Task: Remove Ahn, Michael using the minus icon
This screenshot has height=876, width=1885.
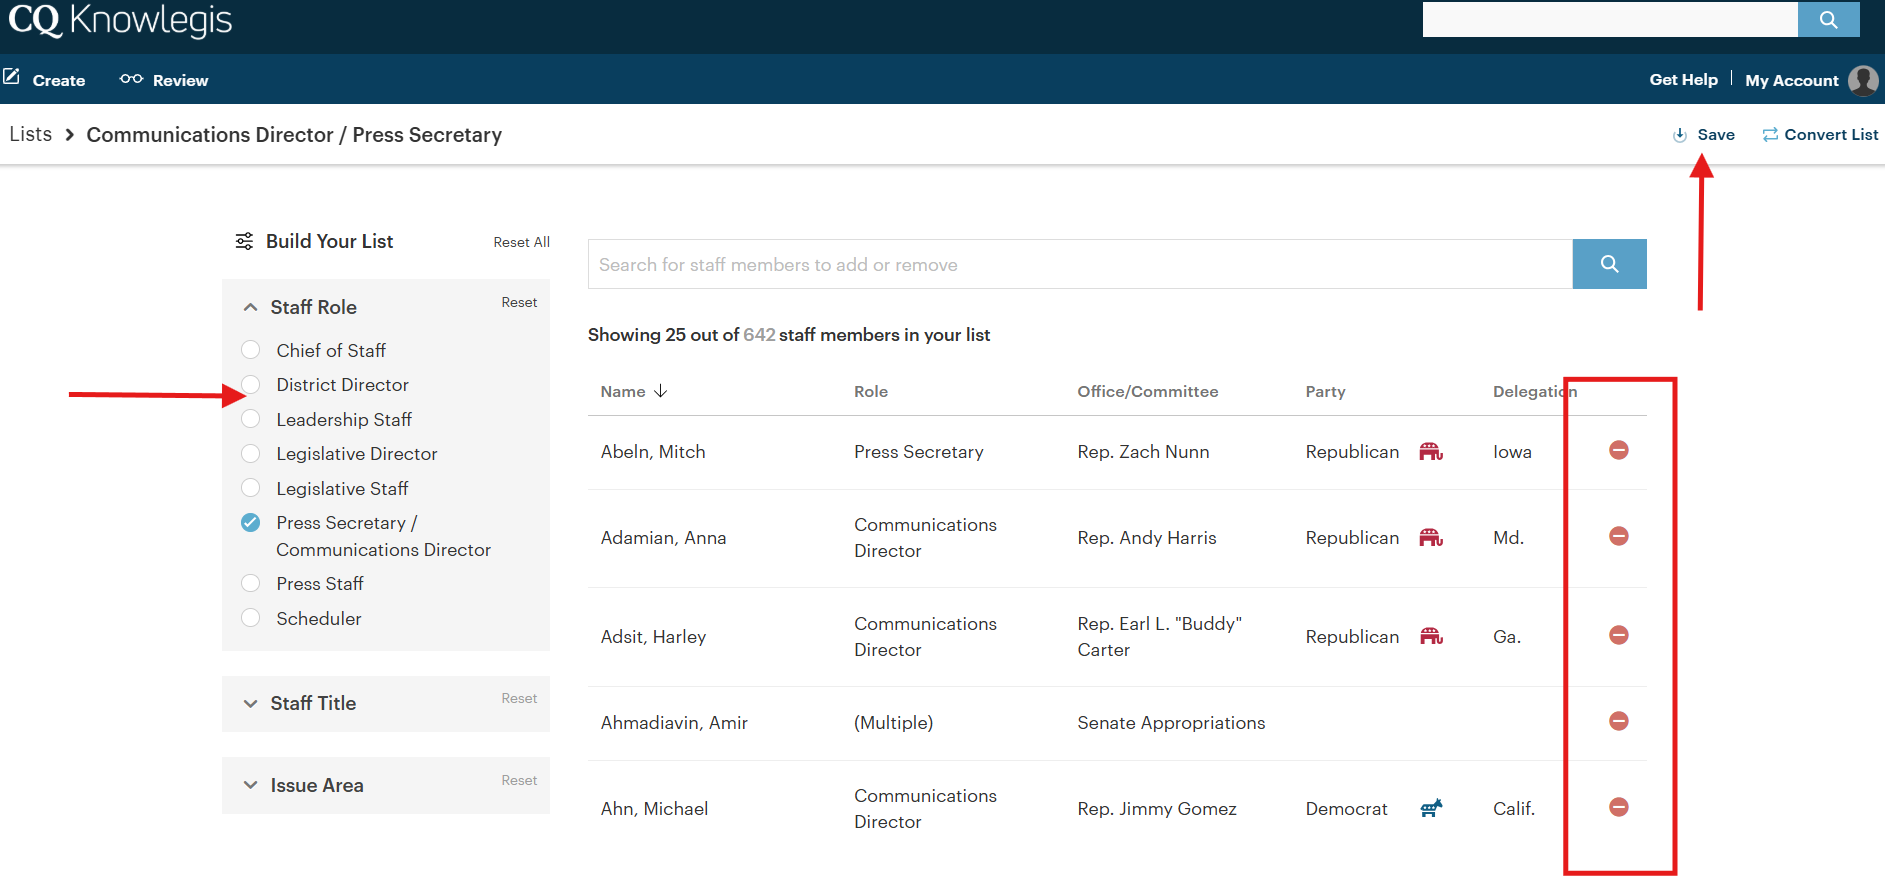Action: point(1618,808)
